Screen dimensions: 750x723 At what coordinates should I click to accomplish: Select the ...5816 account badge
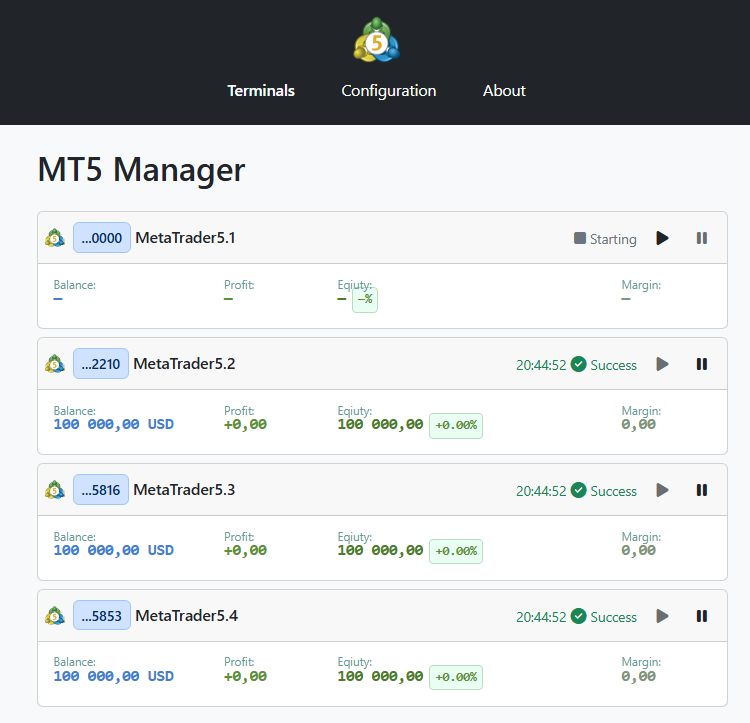click(x=101, y=490)
